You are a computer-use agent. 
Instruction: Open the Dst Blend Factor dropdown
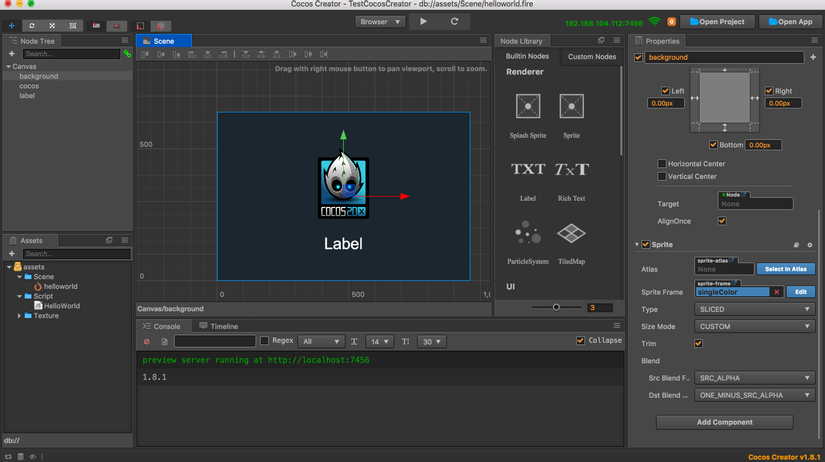(x=754, y=395)
